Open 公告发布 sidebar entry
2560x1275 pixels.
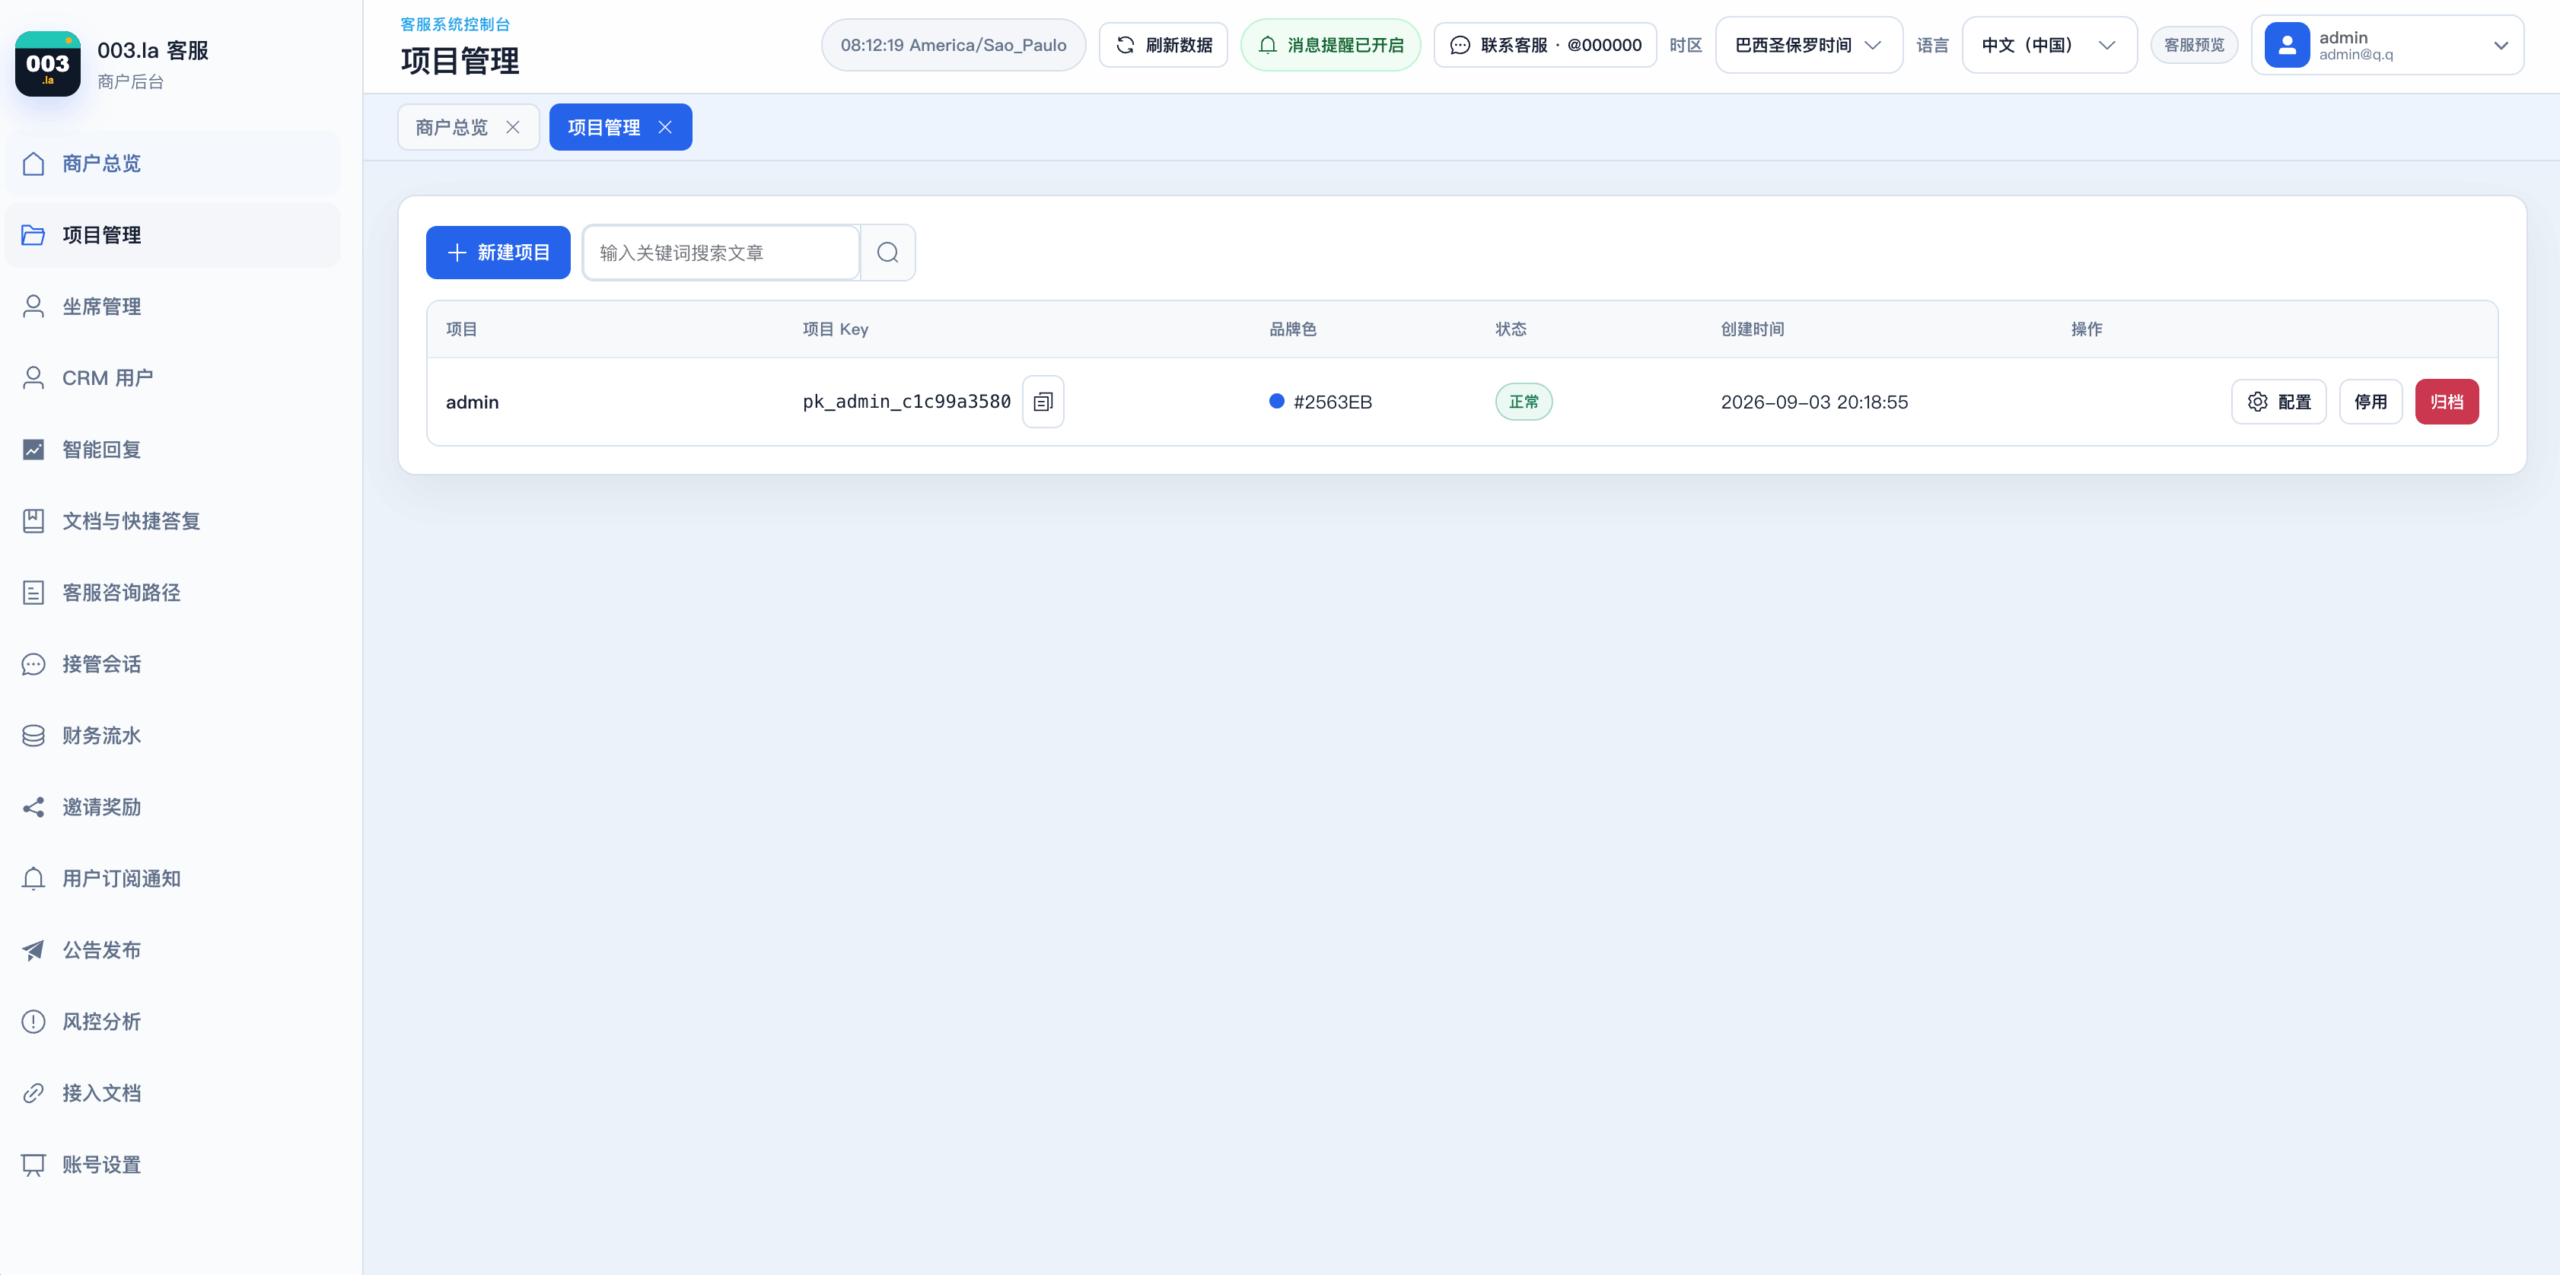point(172,950)
